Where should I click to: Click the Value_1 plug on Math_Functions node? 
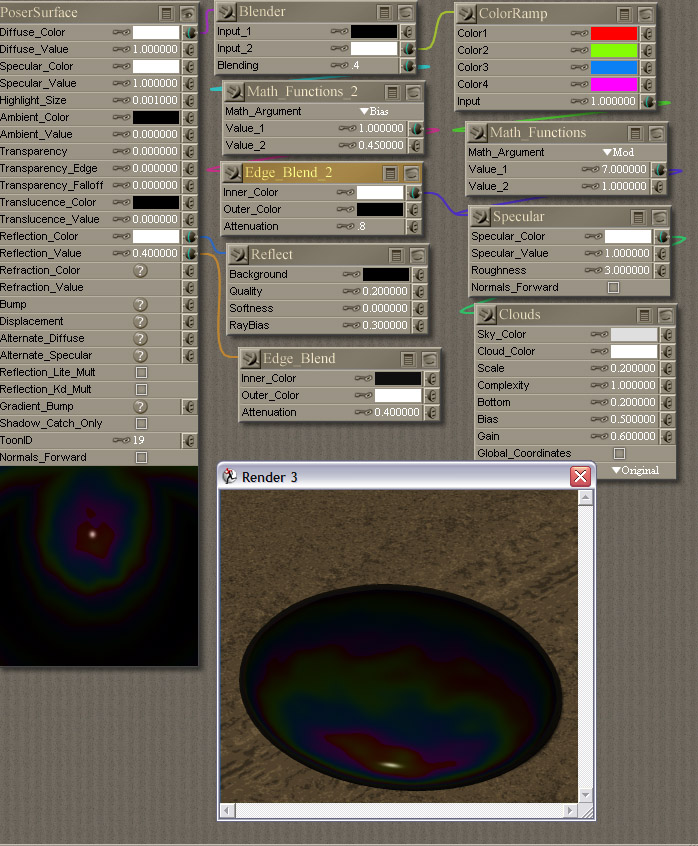click(x=660, y=170)
